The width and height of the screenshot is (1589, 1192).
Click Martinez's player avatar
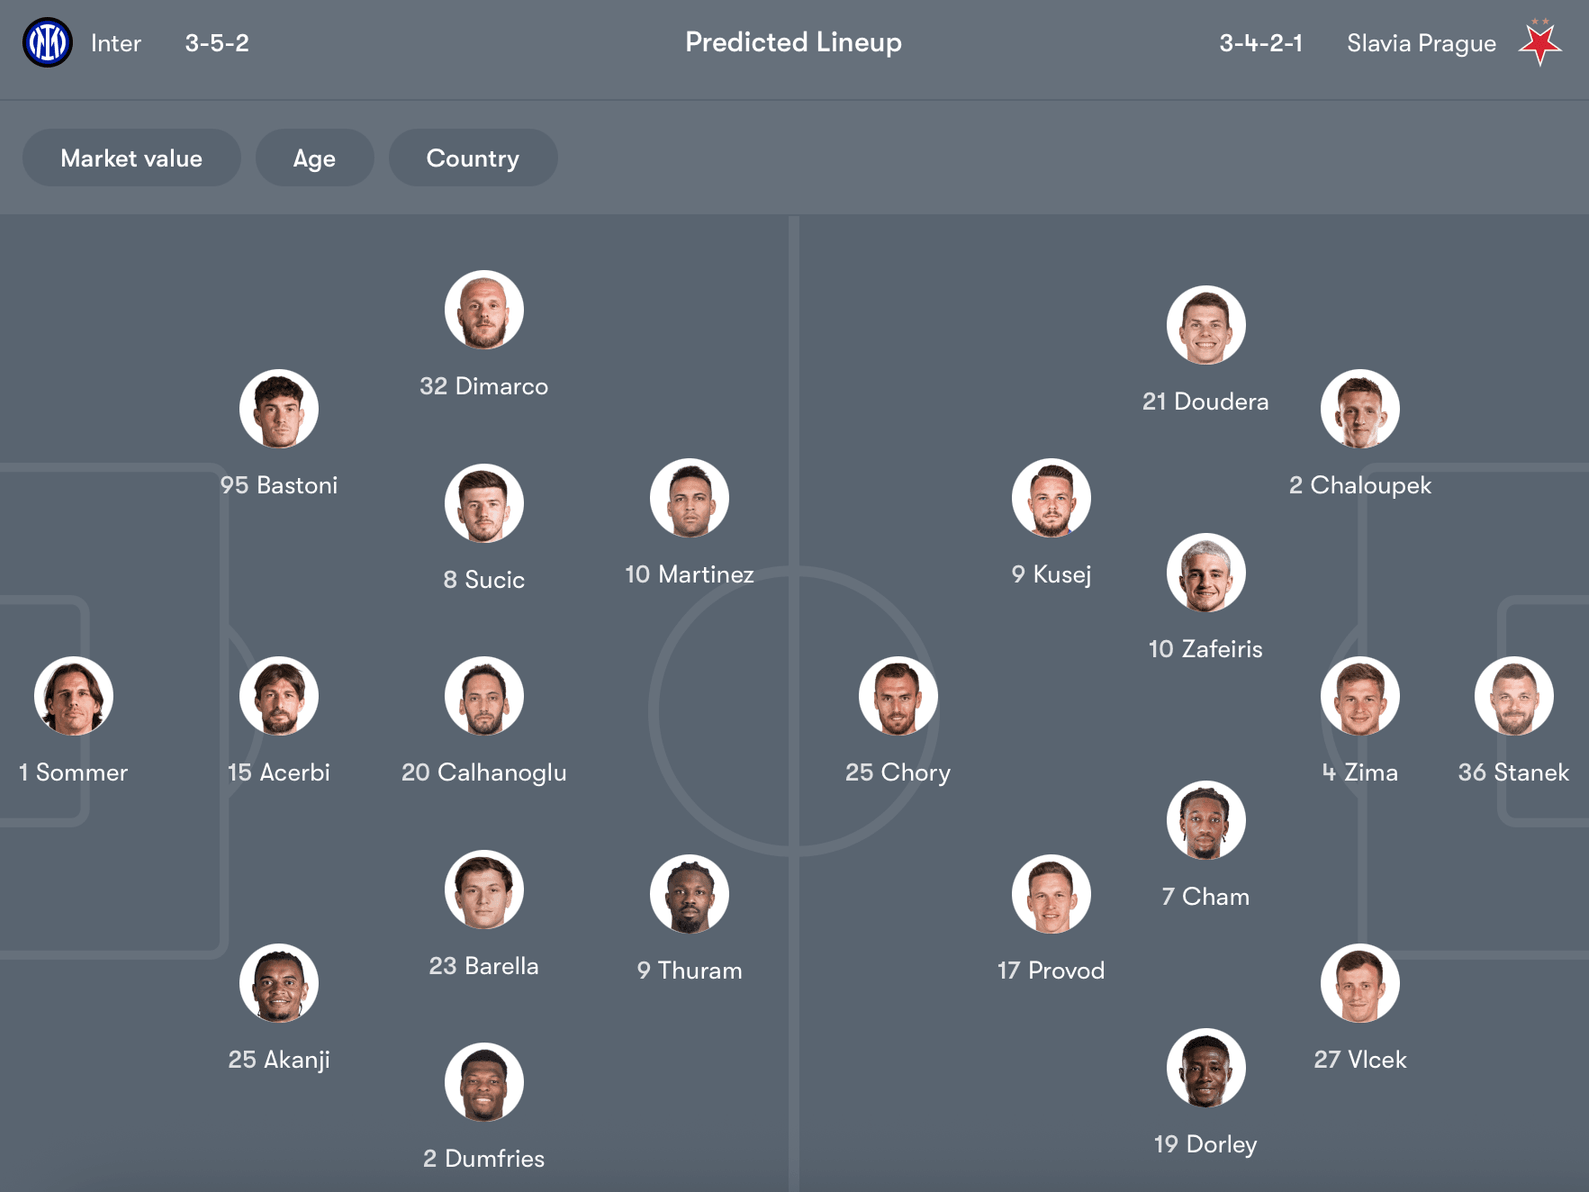pos(689,498)
